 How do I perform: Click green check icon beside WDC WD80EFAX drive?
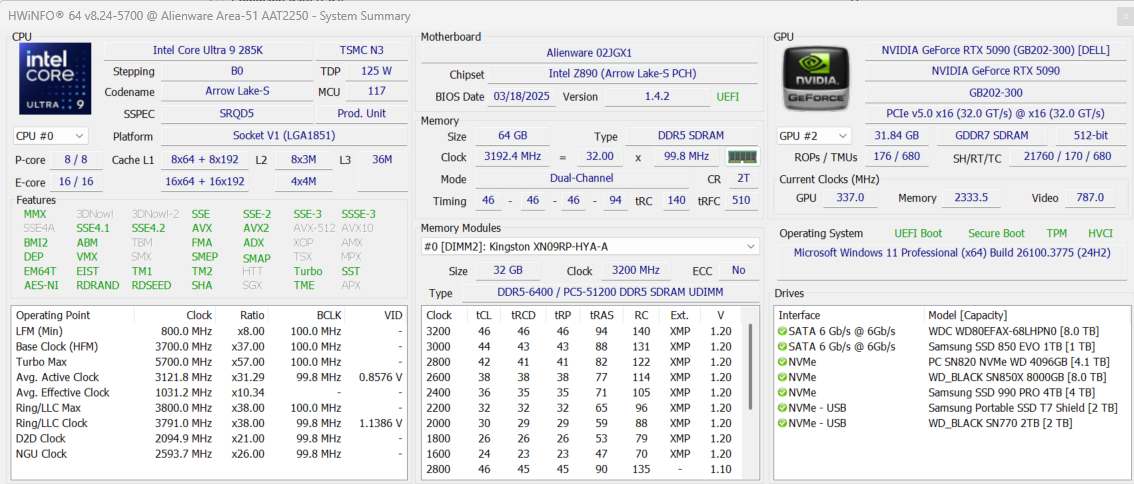[782, 331]
